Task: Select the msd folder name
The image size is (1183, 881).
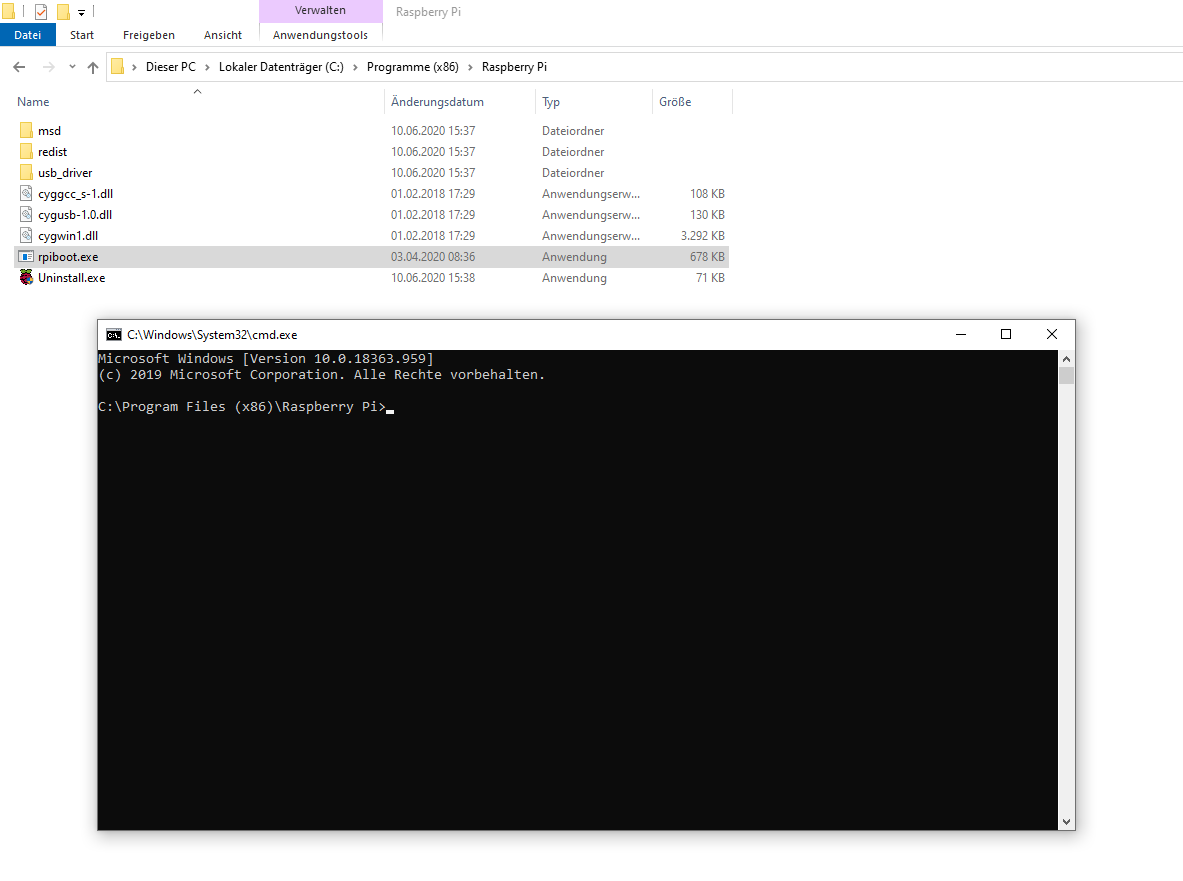Action: pyautogui.click(x=49, y=130)
